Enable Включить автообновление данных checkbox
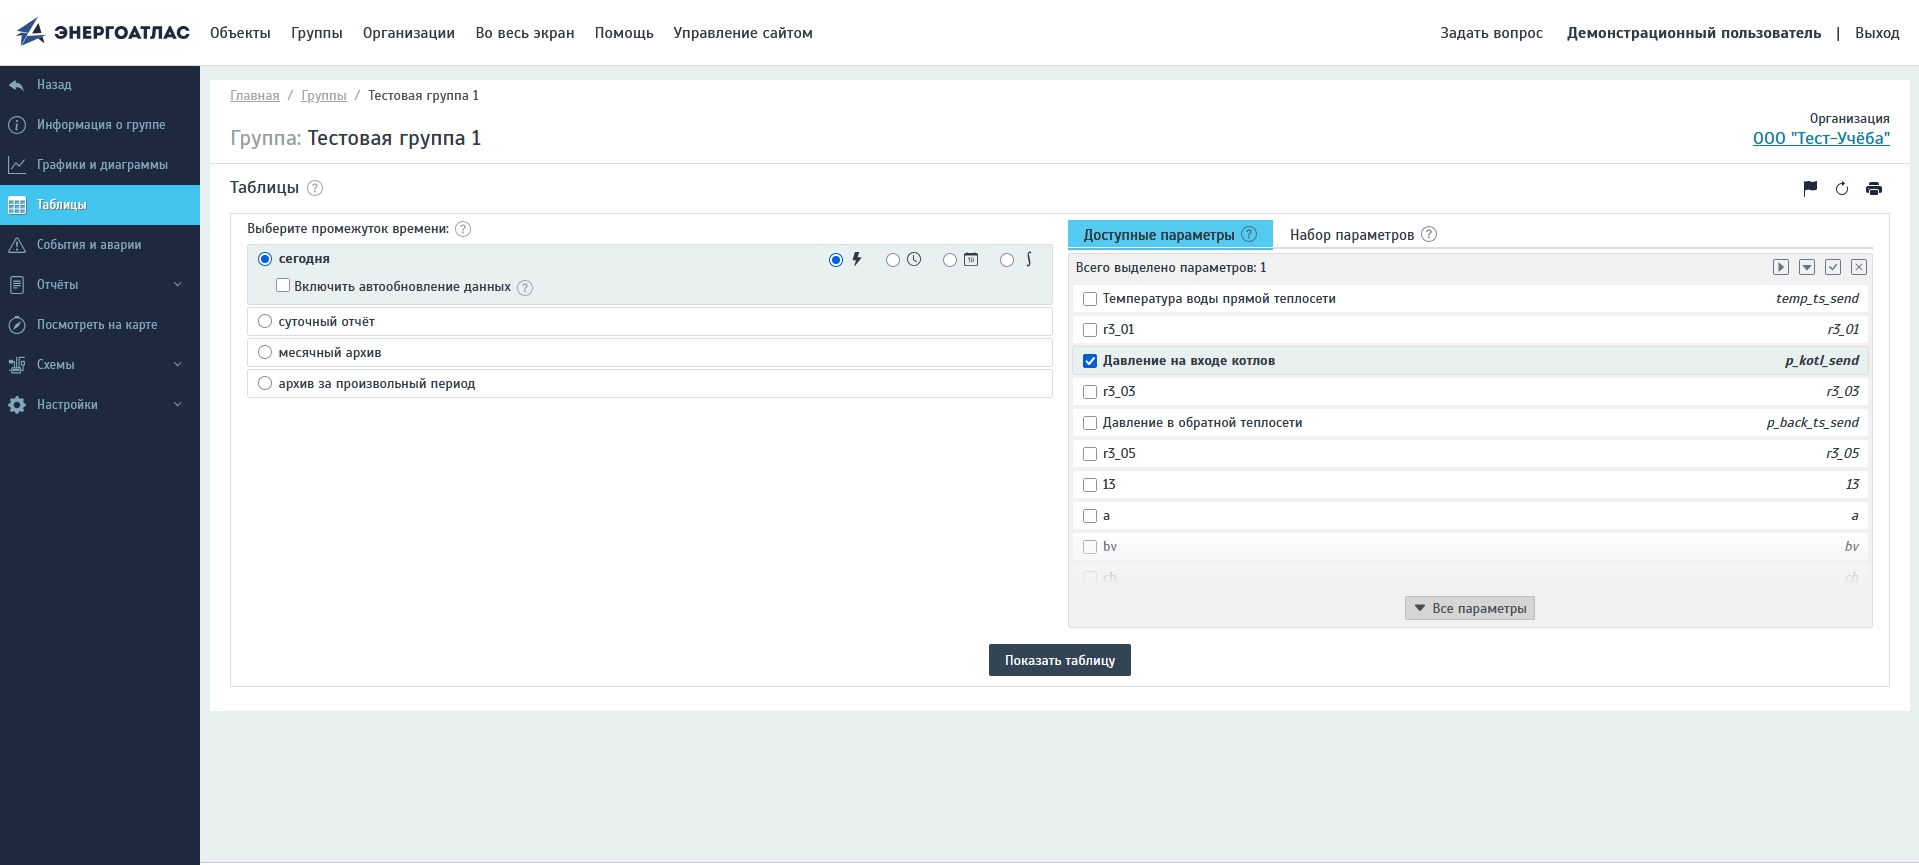Image resolution: width=1919 pixels, height=865 pixels. click(x=283, y=286)
